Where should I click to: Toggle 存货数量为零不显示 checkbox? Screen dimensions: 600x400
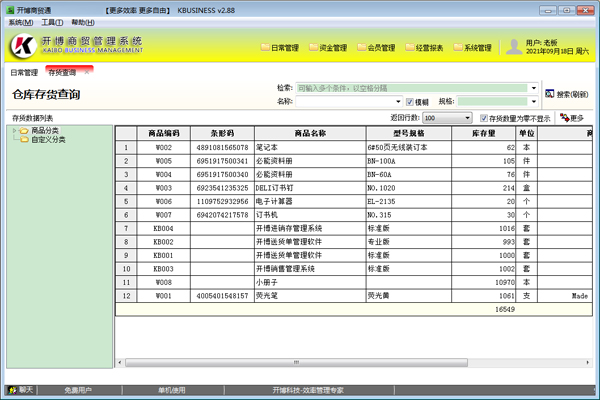tap(484, 118)
